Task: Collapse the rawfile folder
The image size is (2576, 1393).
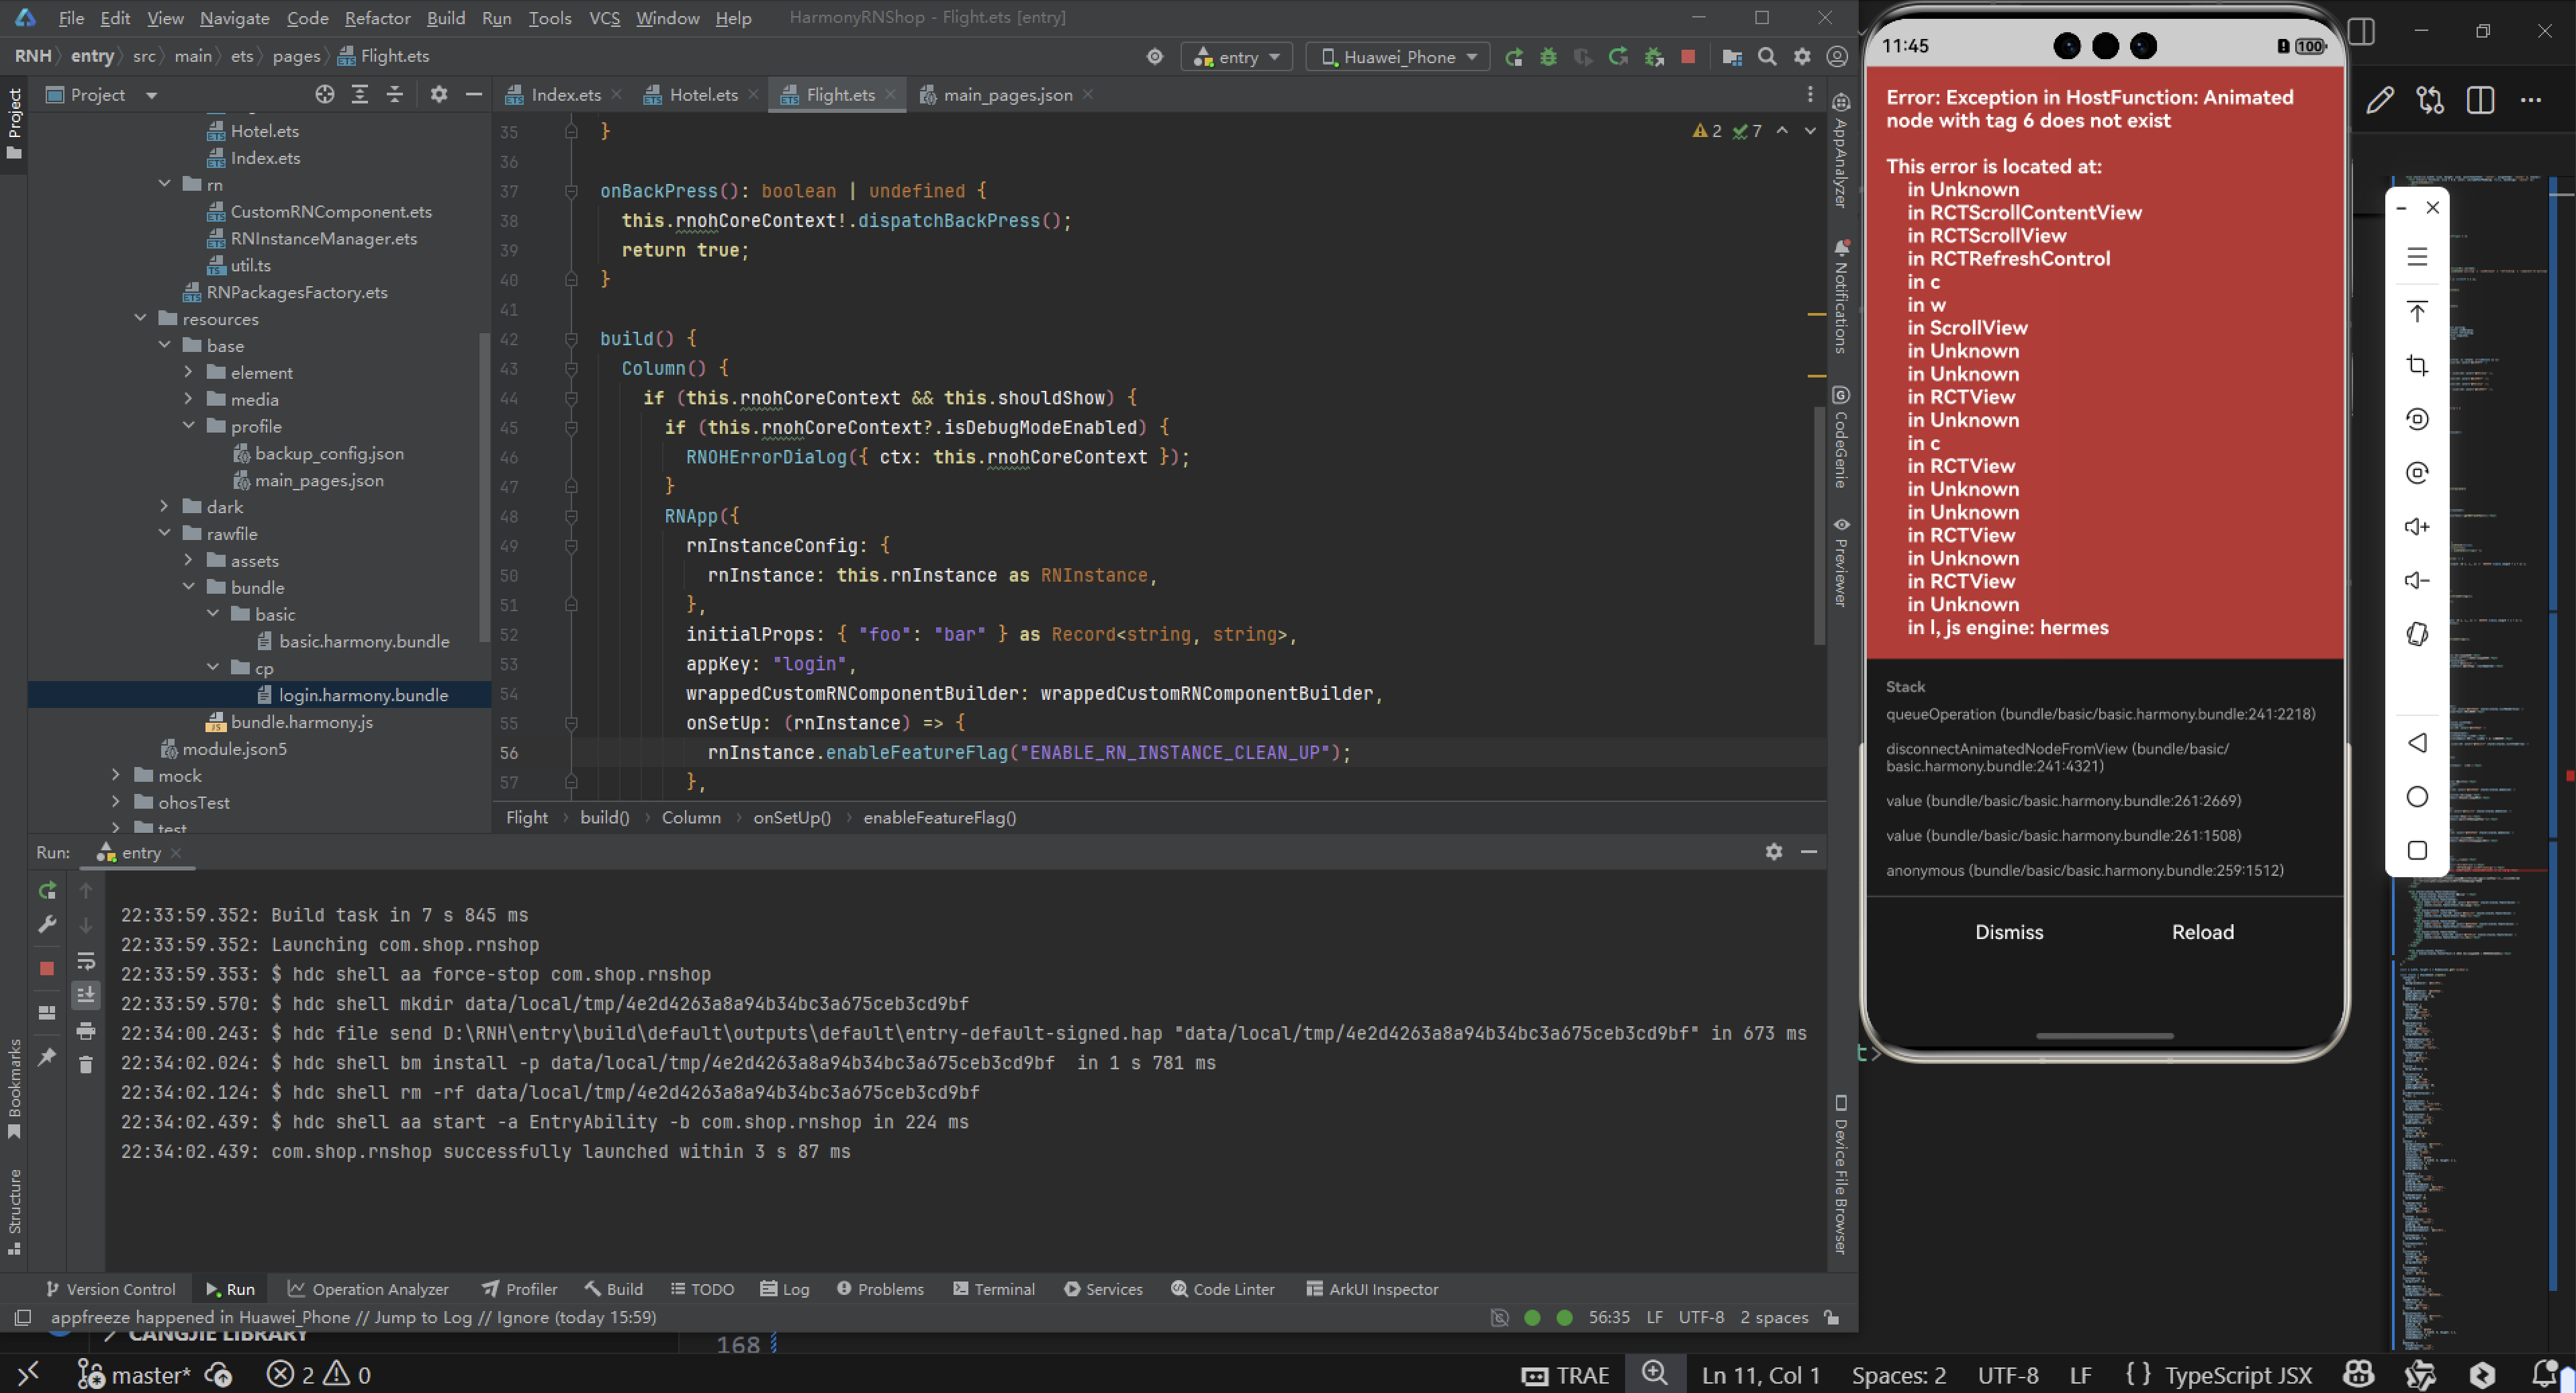Action: tap(165, 534)
